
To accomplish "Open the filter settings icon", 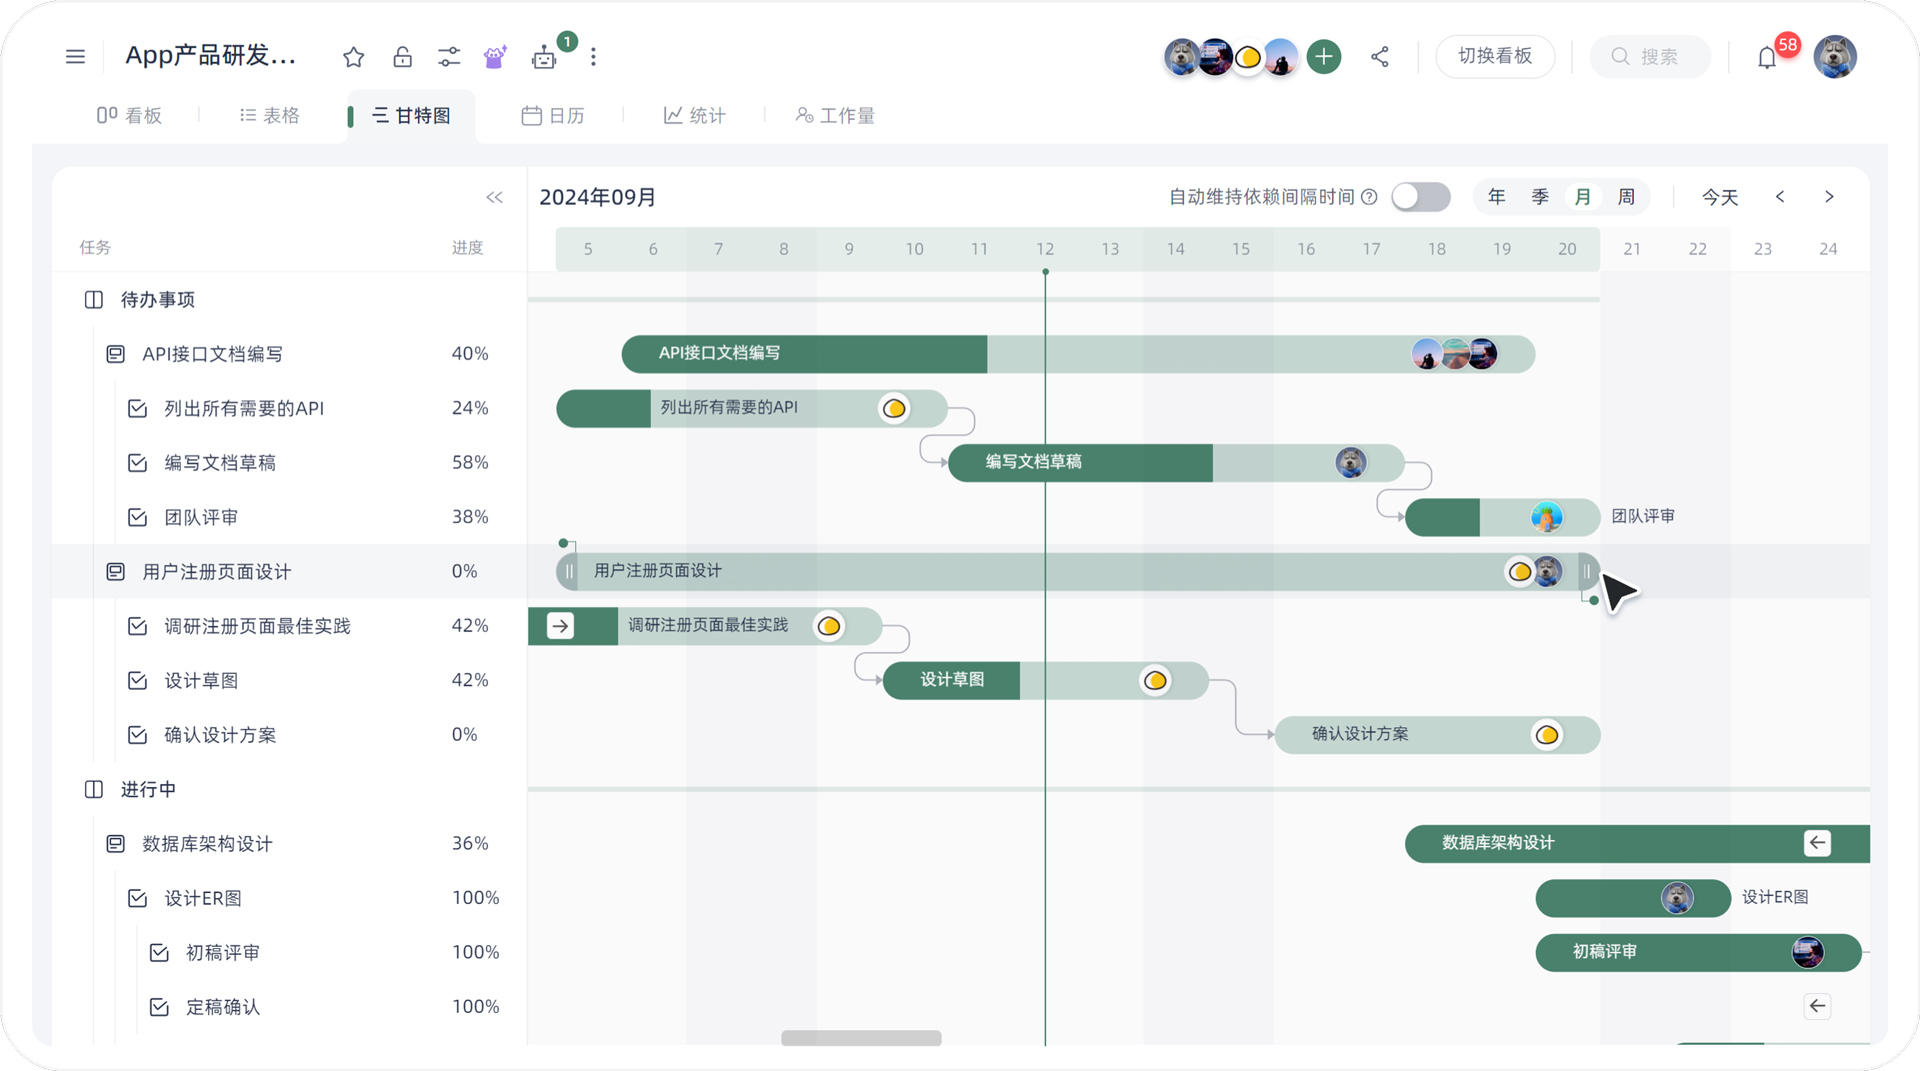I will point(449,57).
